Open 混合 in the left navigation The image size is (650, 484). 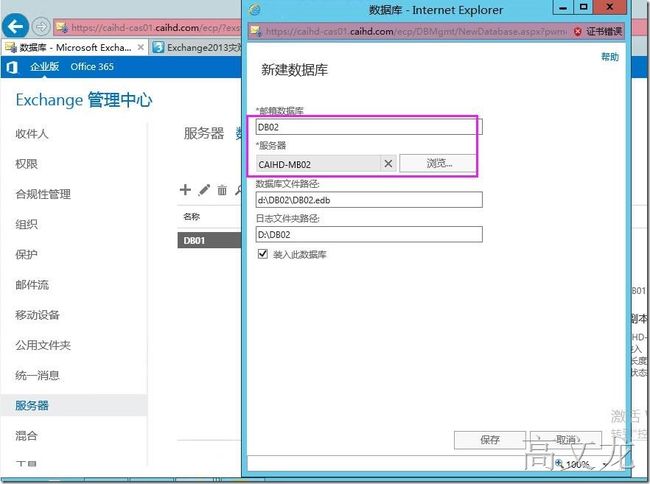pos(26,436)
